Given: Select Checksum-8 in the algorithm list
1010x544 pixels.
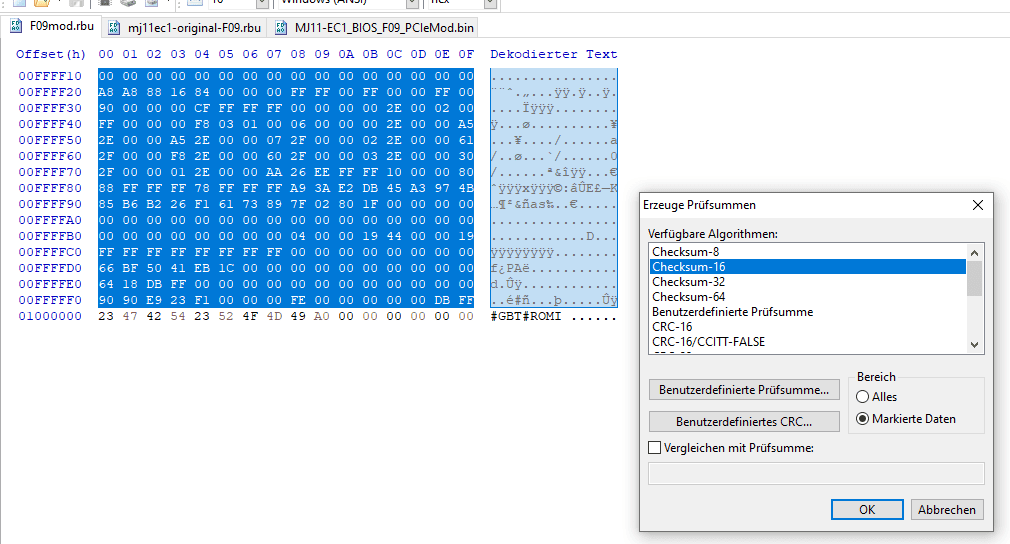Looking at the screenshot, I should click(807, 252).
